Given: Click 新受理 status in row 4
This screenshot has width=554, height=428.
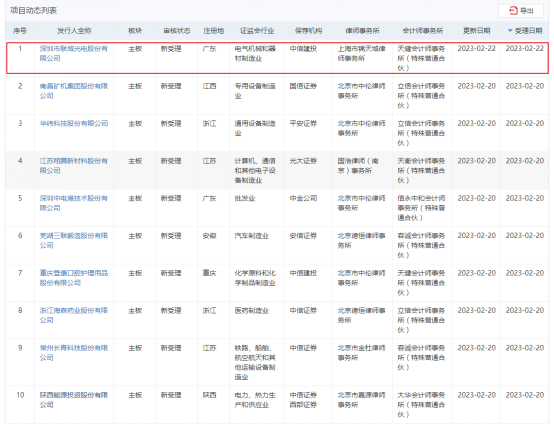Looking at the screenshot, I should (x=171, y=161).
